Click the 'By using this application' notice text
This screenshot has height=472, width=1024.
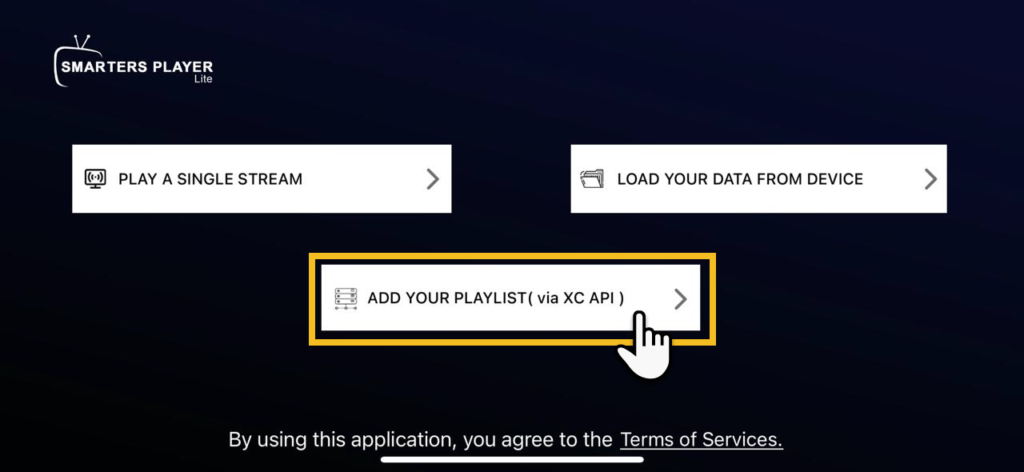point(421,439)
